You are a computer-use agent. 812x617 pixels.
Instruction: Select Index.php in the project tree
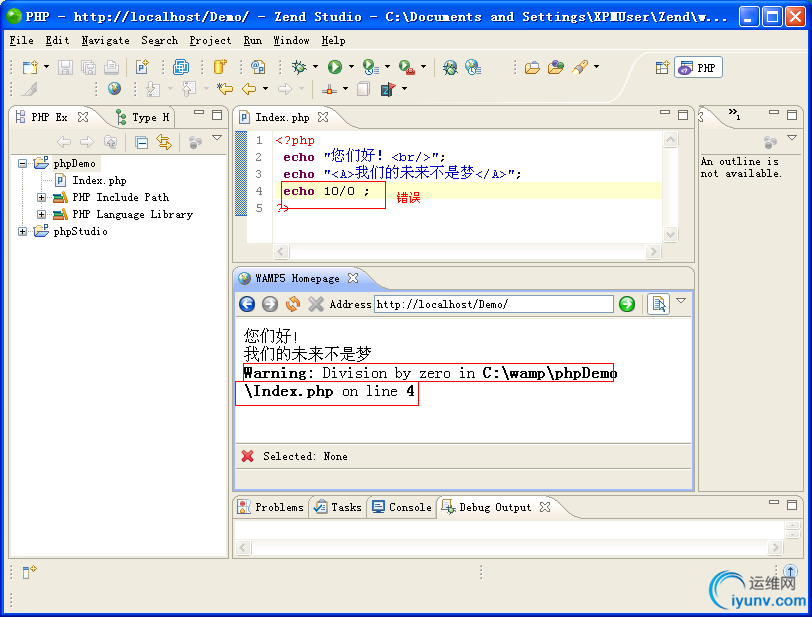tap(99, 180)
